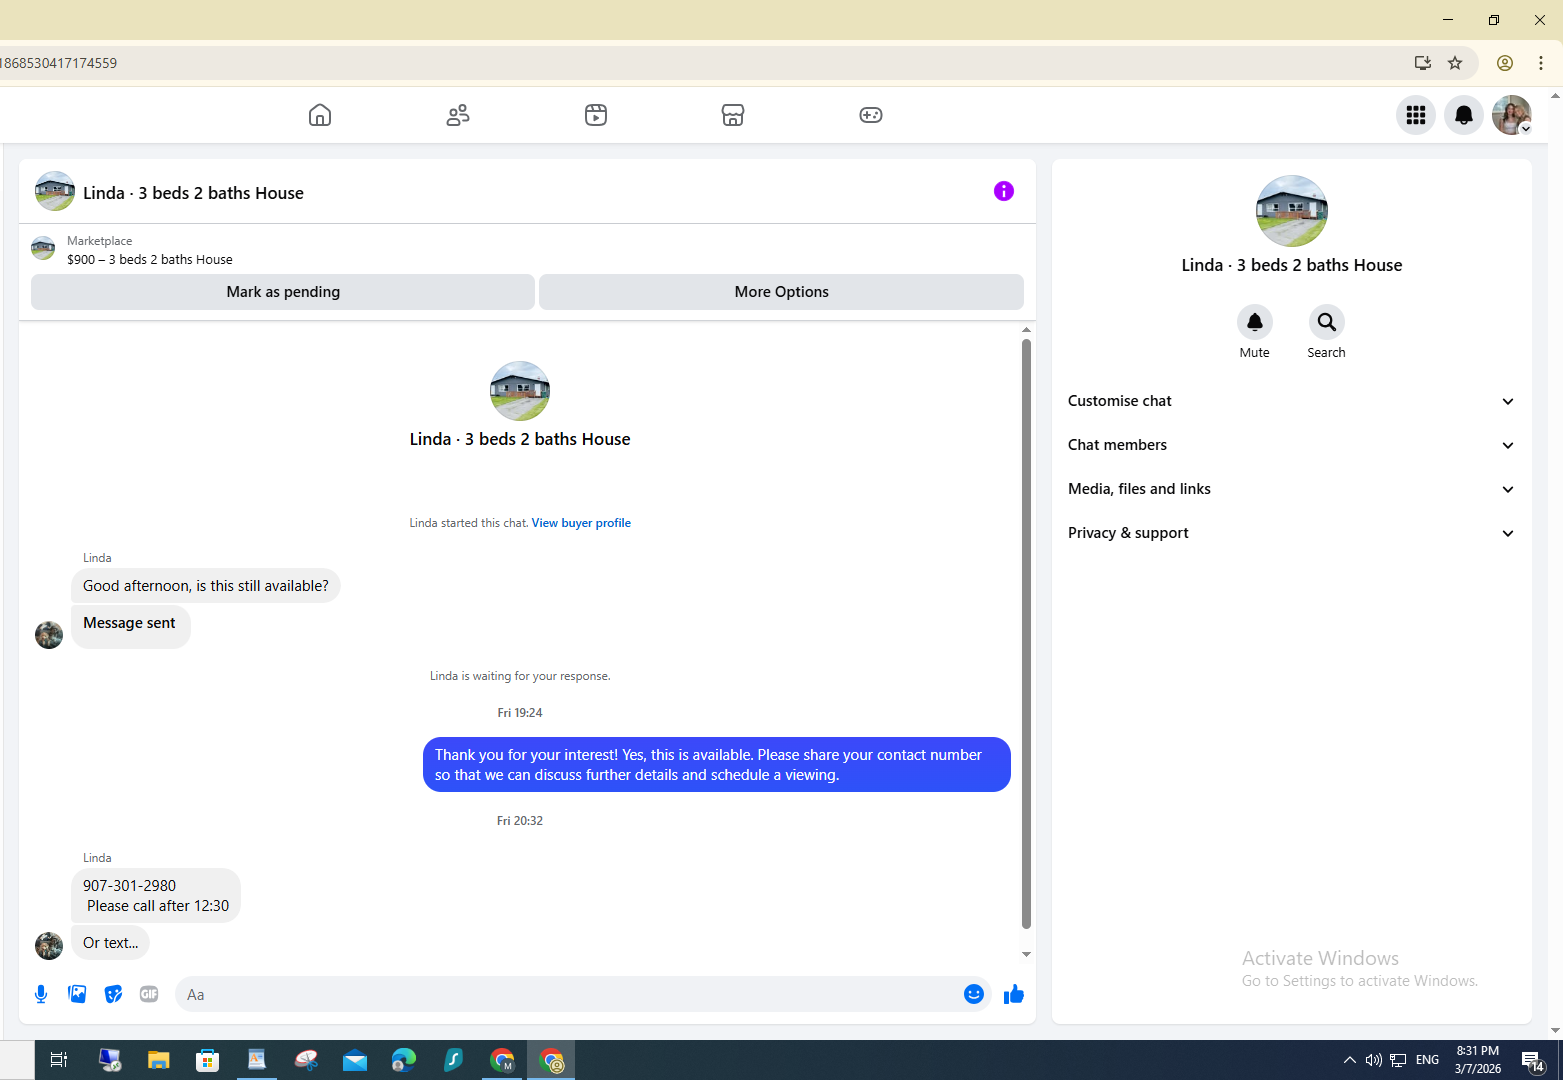The width and height of the screenshot is (1563, 1080).
Task: Click the Good afternoon message bubble
Action: click(x=206, y=586)
